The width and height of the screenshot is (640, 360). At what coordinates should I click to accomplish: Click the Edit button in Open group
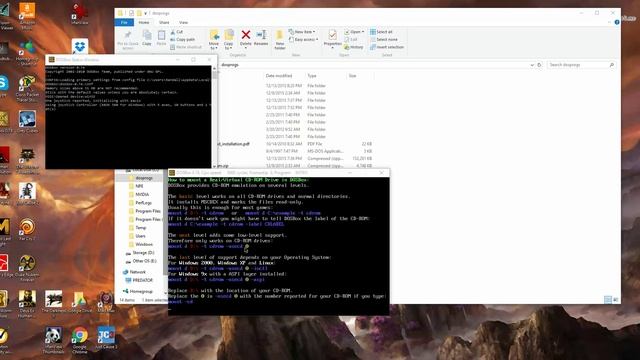point(351,40)
